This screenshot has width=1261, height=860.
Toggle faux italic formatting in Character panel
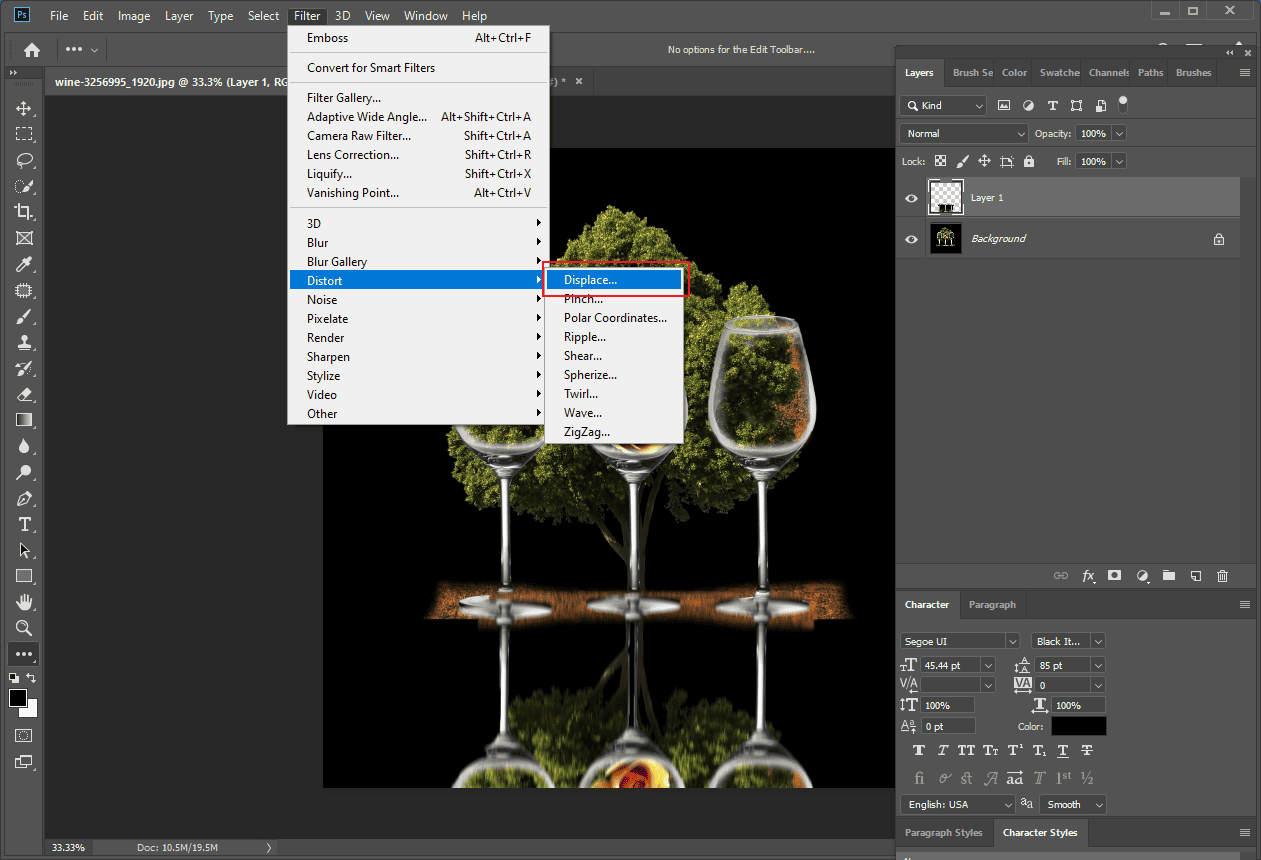[x=942, y=749]
